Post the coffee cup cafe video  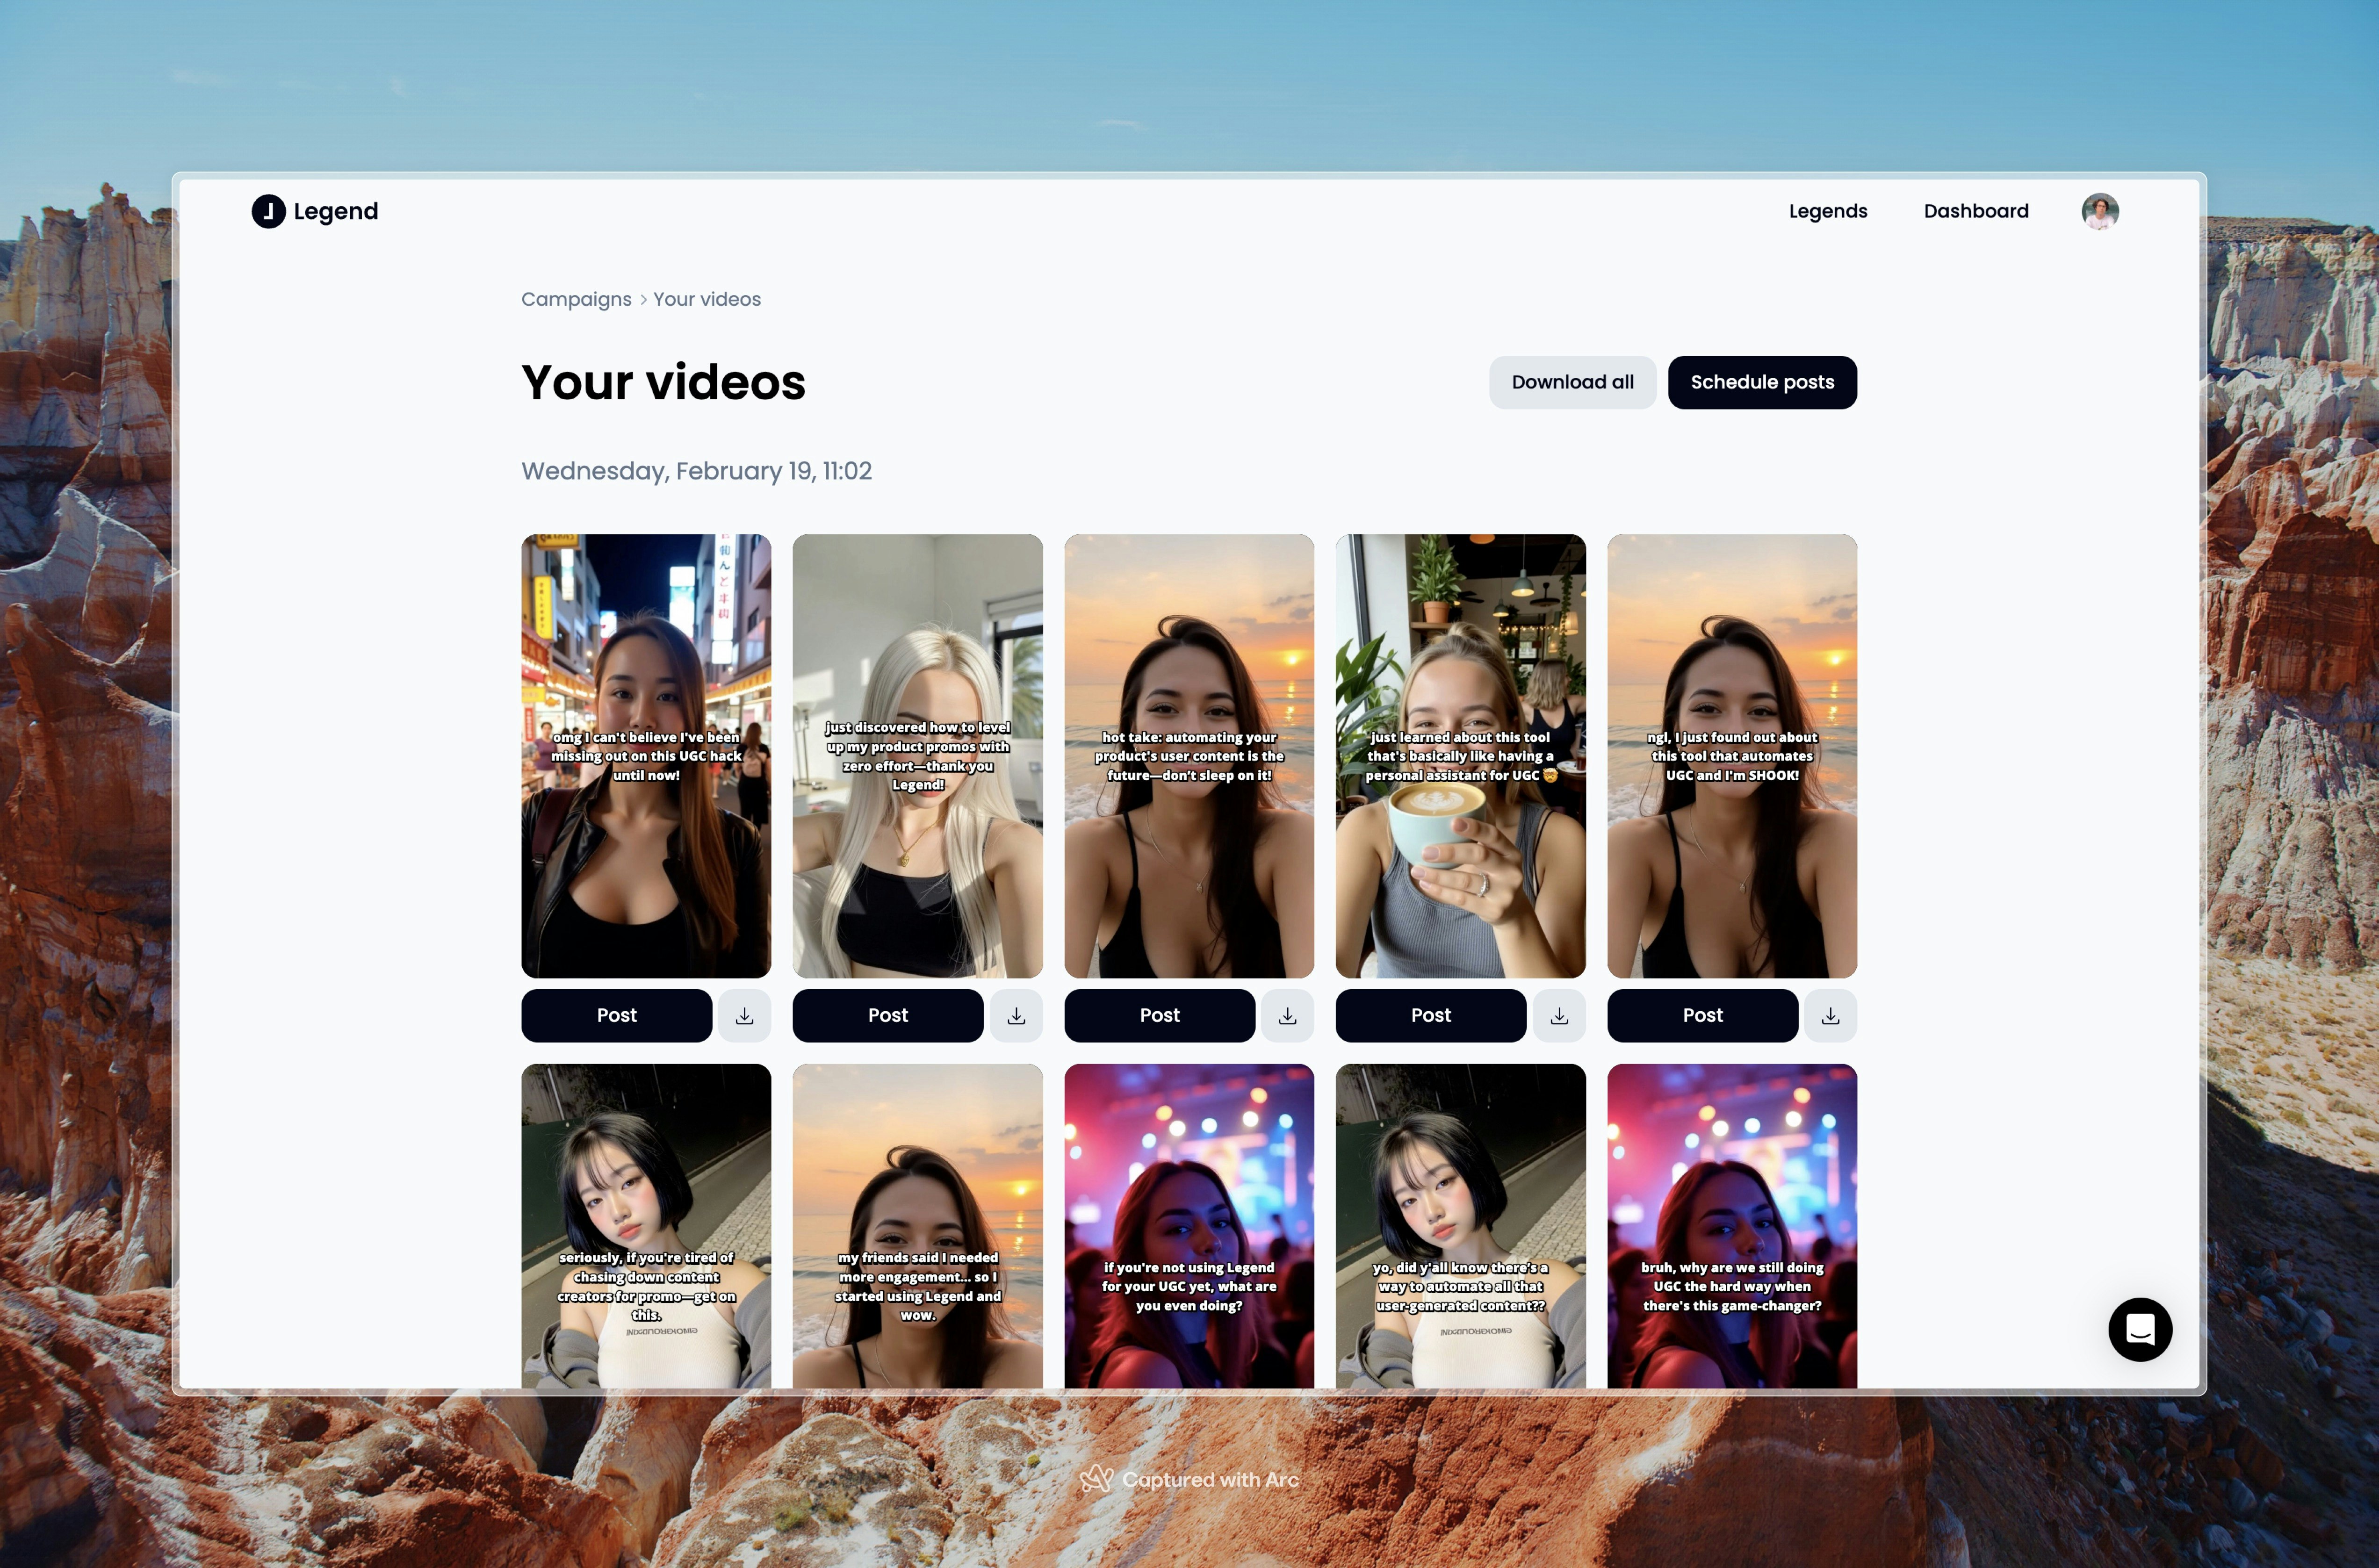click(x=1430, y=1015)
